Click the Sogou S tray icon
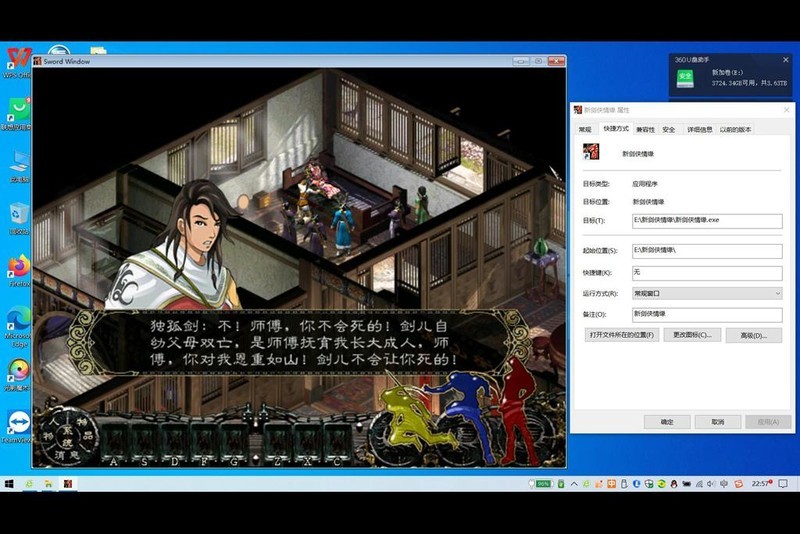Image resolution: width=800 pixels, height=534 pixels. pyautogui.click(x=738, y=484)
